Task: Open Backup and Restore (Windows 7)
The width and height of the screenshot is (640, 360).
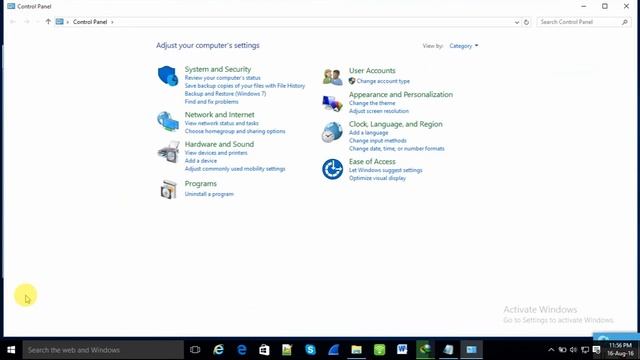Action: (x=225, y=94)
